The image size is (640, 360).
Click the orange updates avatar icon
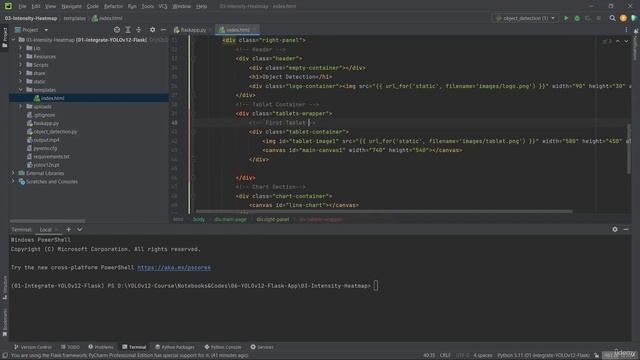point(623,18)
